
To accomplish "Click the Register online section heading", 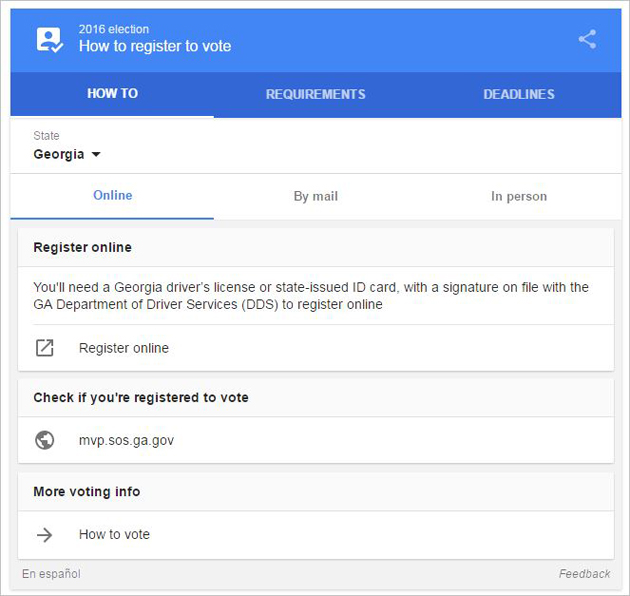I will pyautogui.click(x=82, y=247).
